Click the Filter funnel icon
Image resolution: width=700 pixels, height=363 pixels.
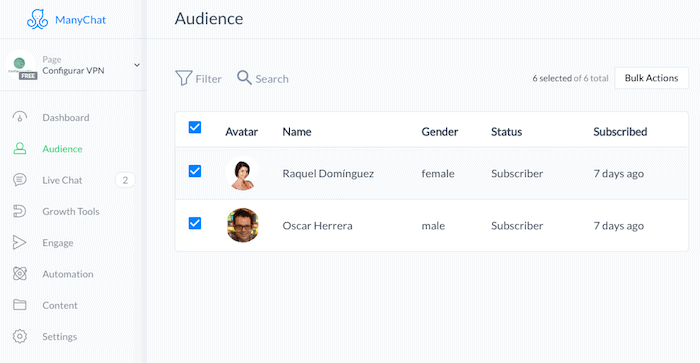(183, 78)
